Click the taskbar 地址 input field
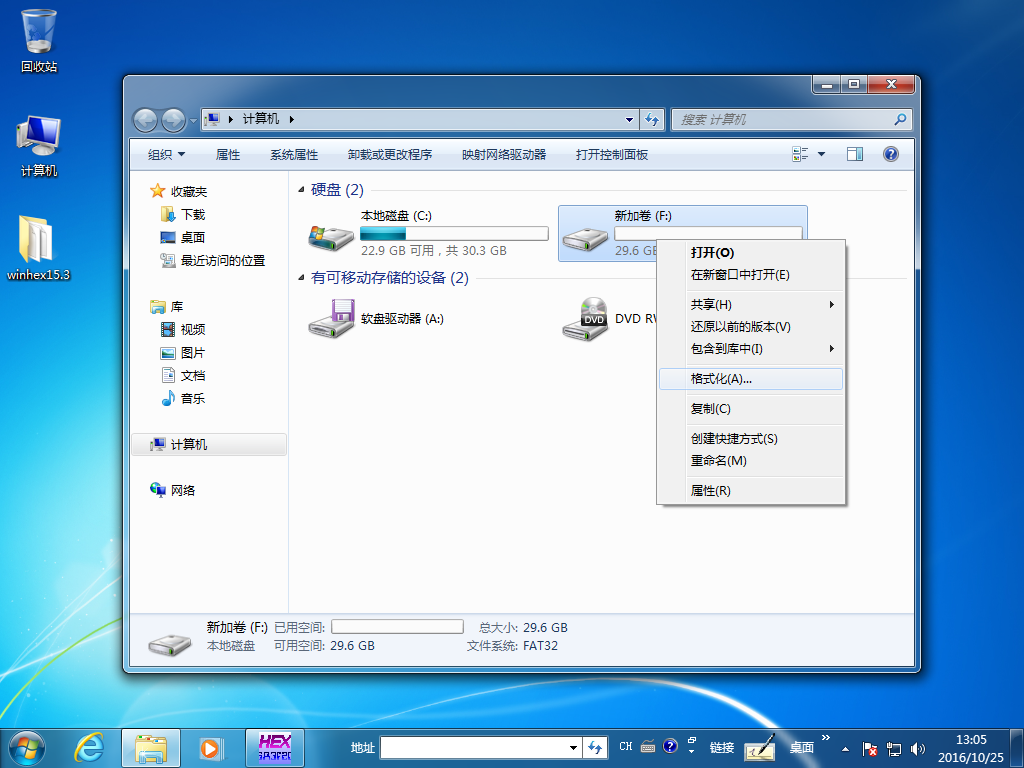 click(473, 748)
